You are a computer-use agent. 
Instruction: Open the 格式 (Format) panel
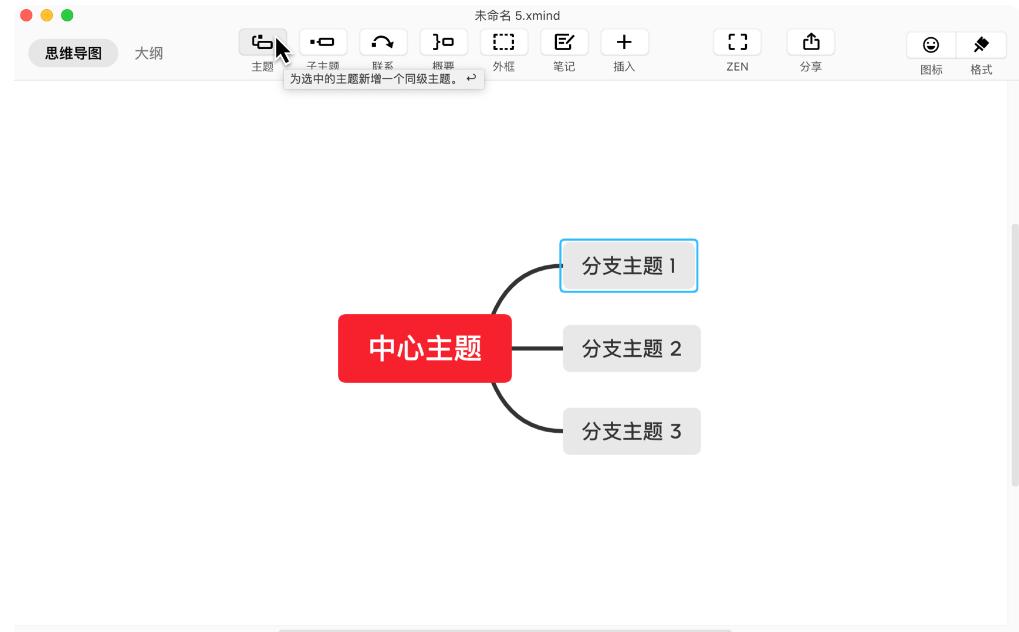981,44
